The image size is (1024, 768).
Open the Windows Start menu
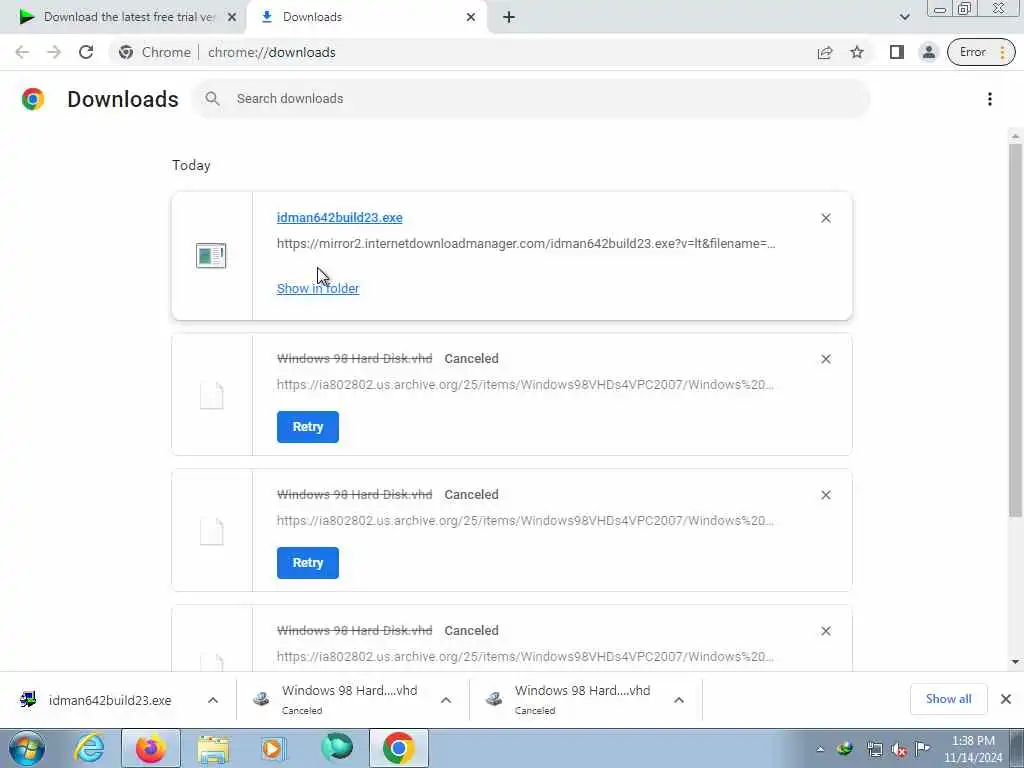[x=26, y=748]
